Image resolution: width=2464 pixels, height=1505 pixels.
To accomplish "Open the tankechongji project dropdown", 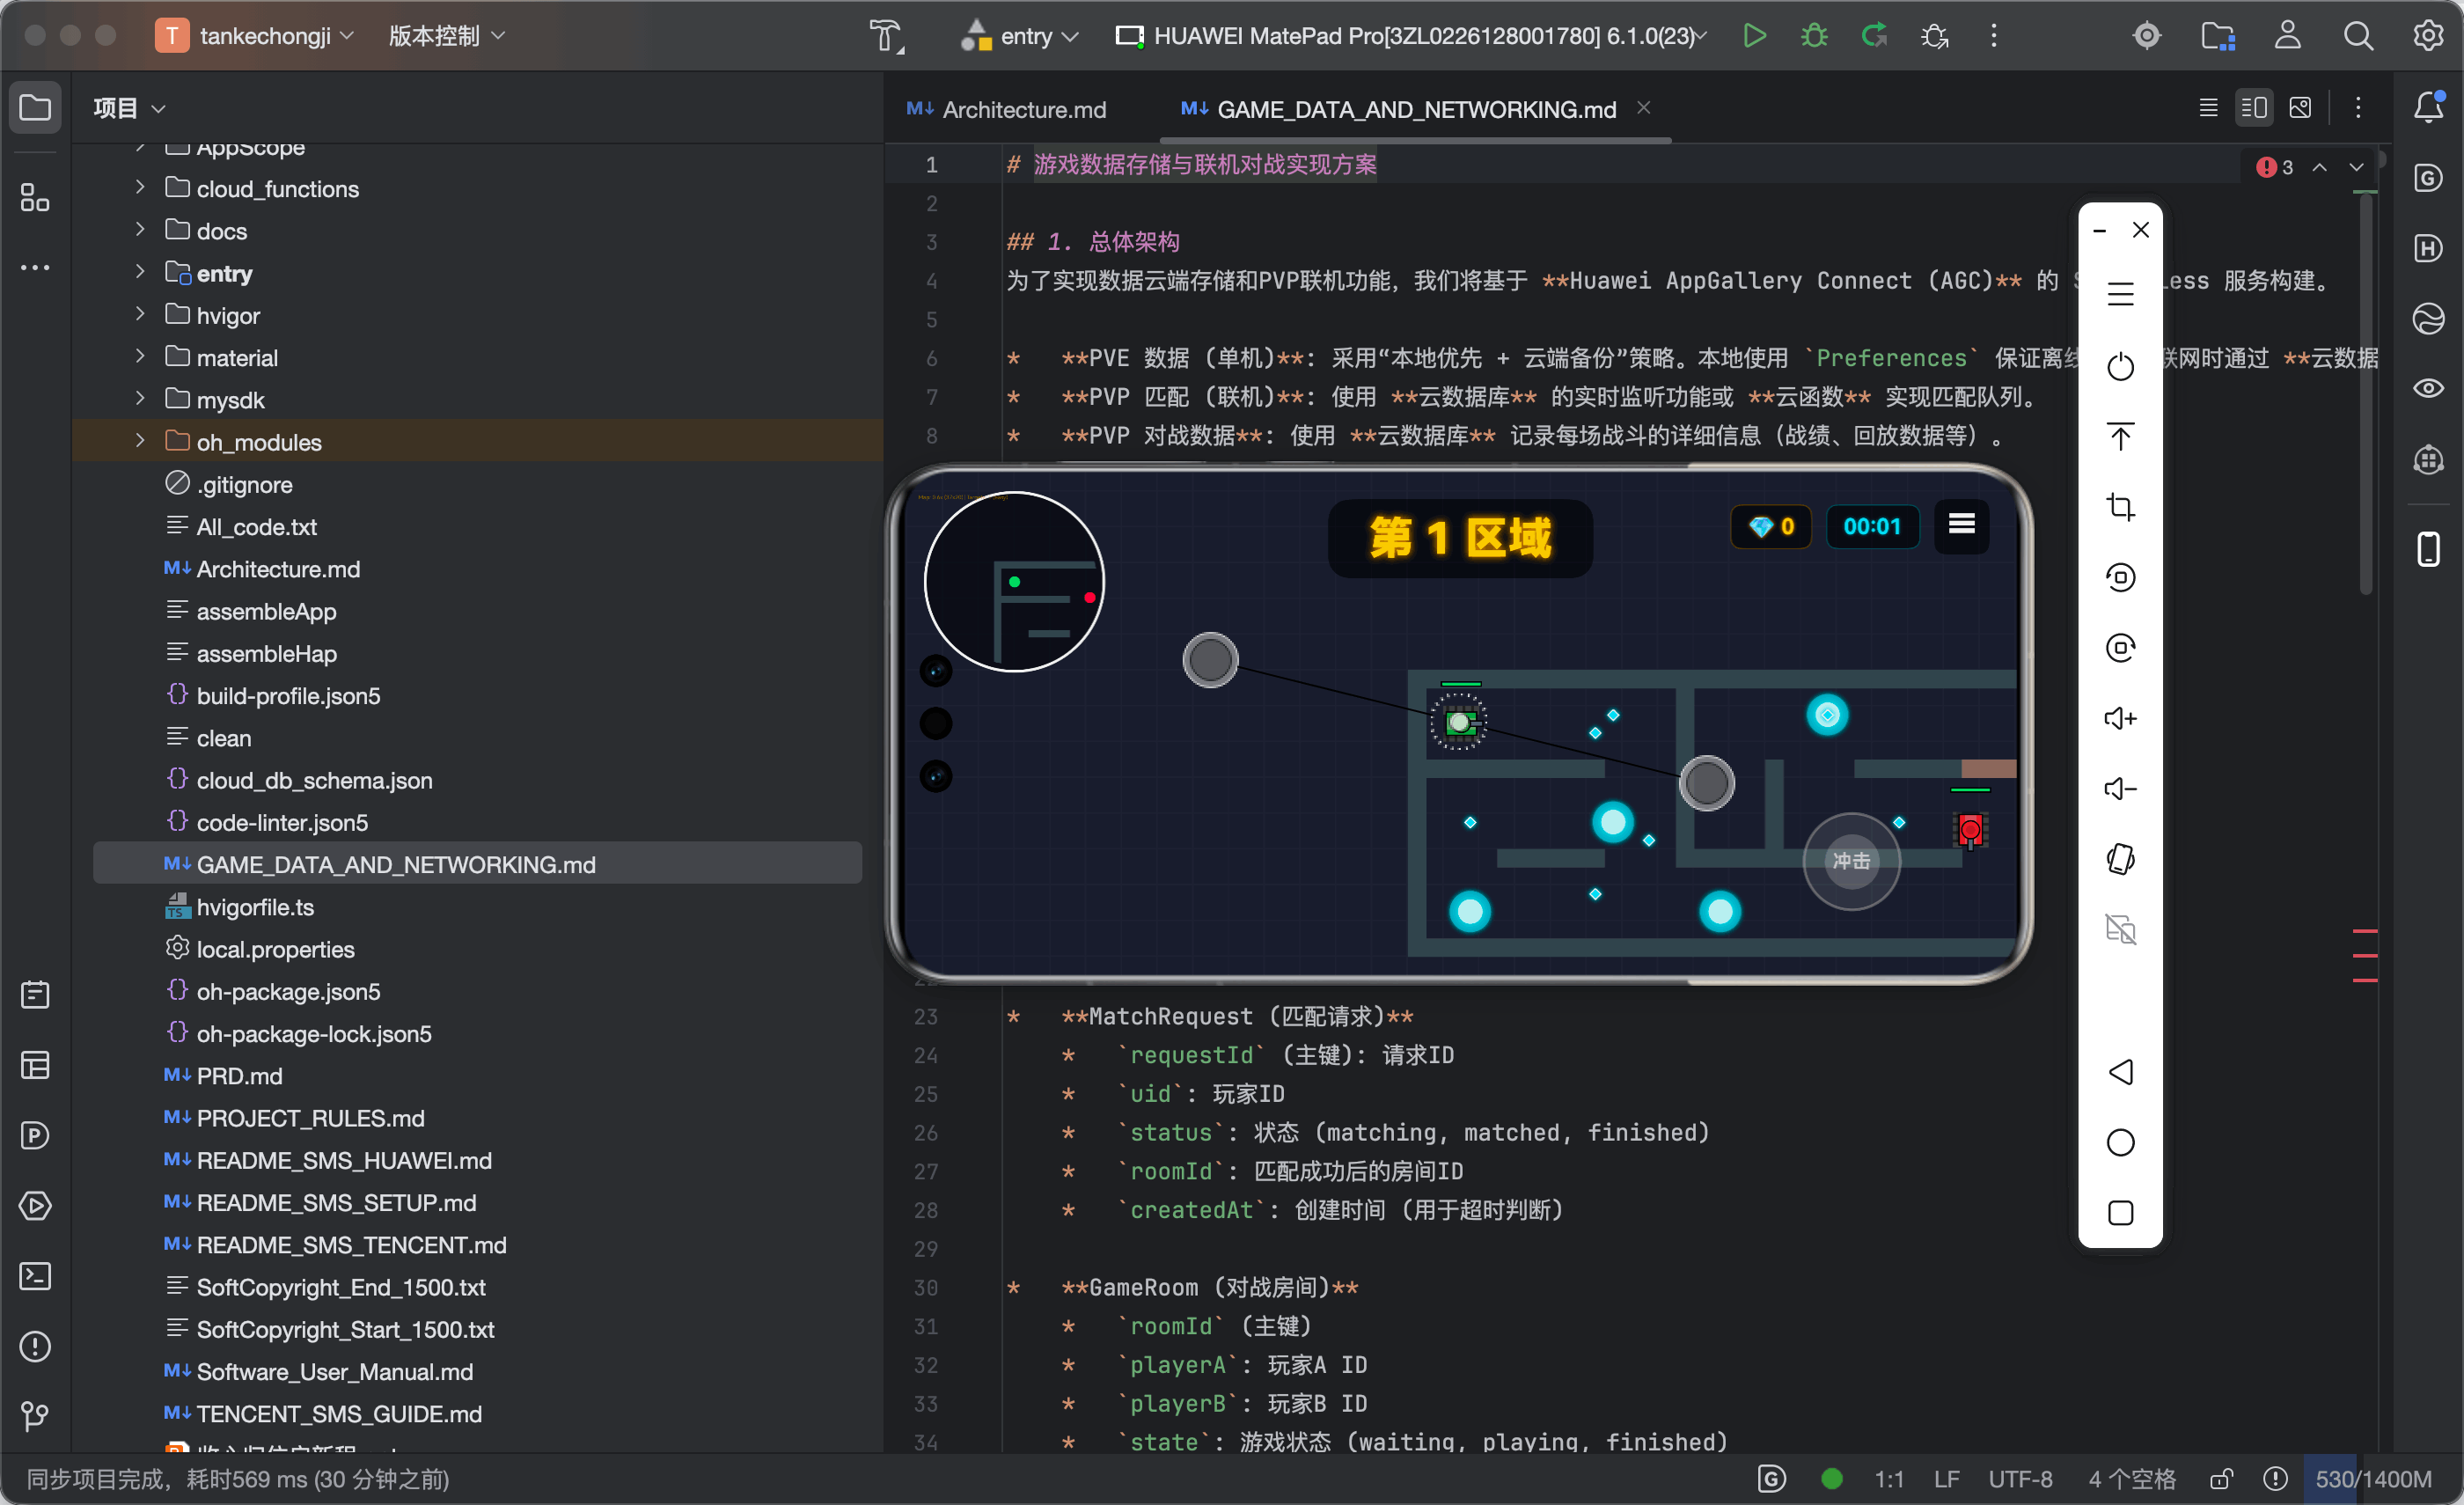I will pyautogui.click(x=256, y=36).
